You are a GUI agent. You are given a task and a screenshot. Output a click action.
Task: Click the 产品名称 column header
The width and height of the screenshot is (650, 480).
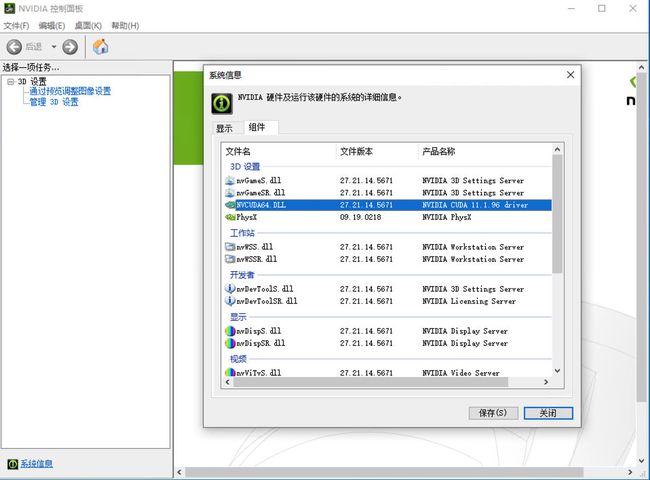click(x=485, y=151)
